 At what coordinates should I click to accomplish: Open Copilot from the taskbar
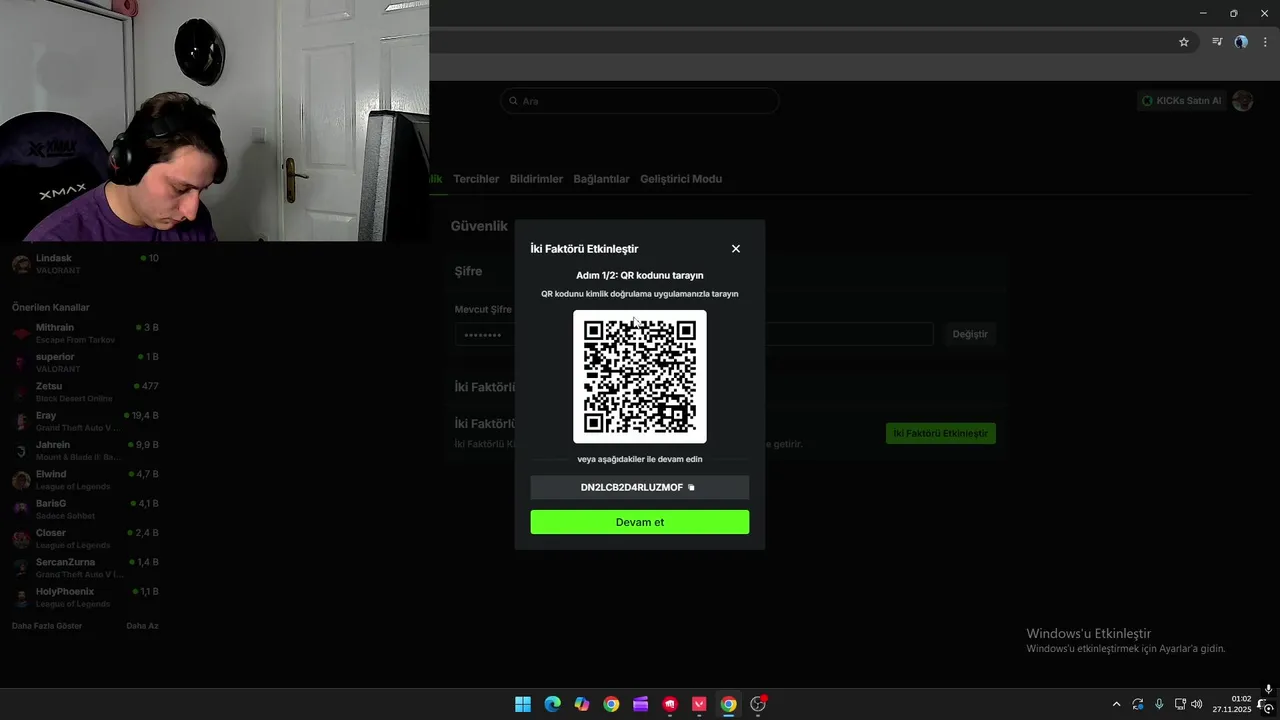(582, 704)
